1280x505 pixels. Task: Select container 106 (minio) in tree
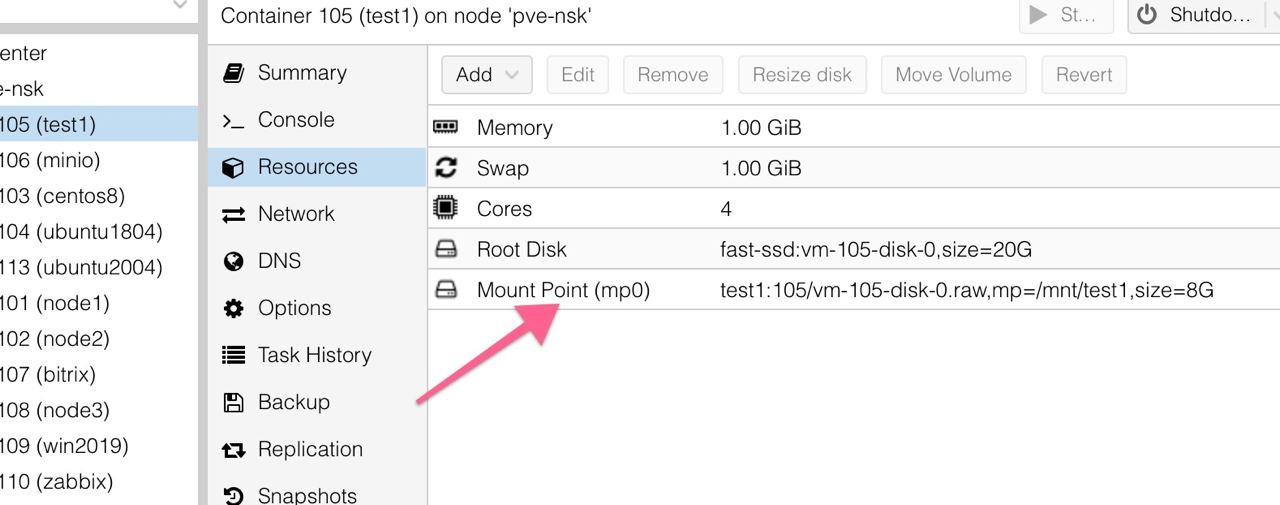(50, 160)
